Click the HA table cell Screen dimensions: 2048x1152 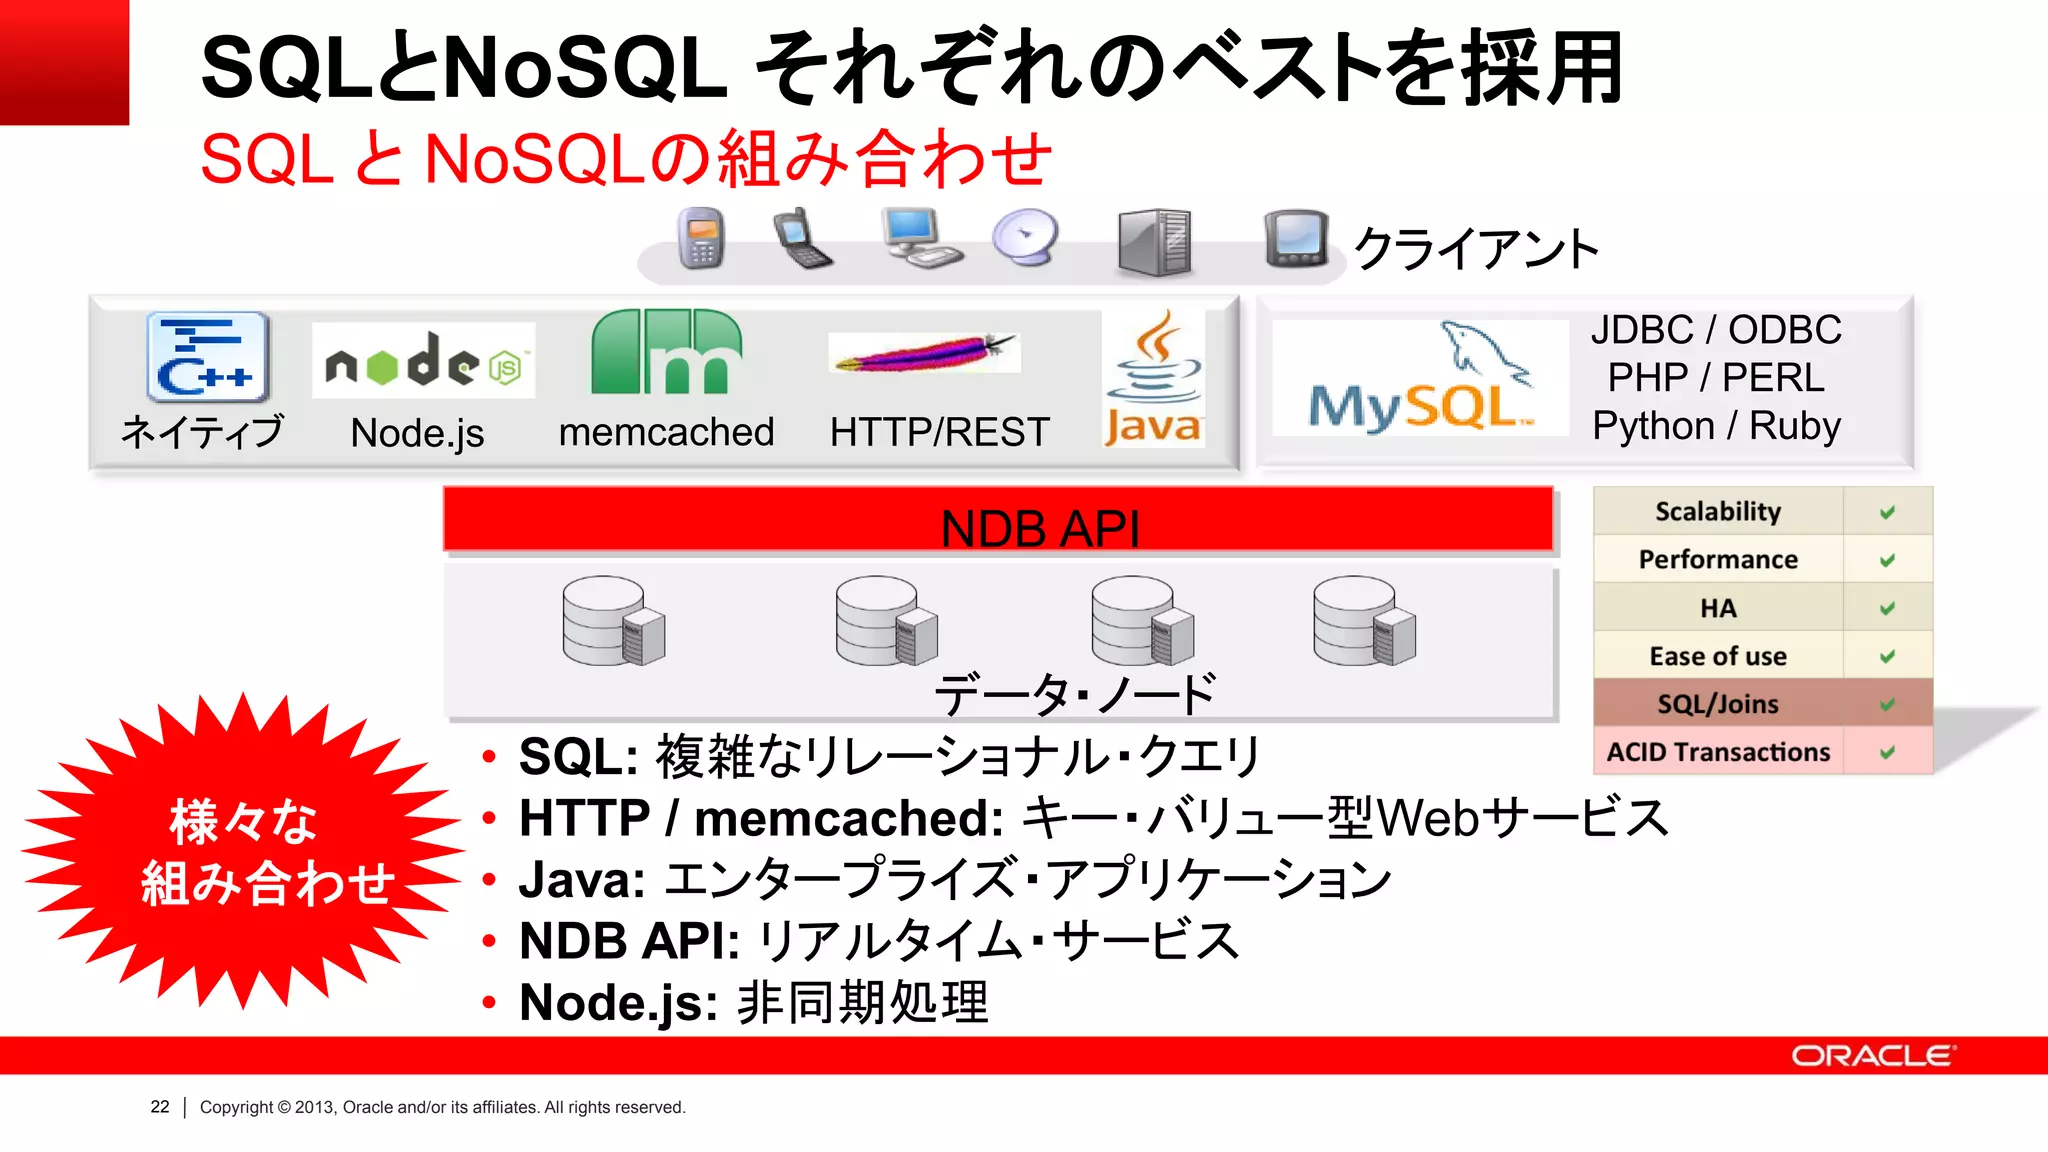pyautogui.click(x=1718, y=607)
